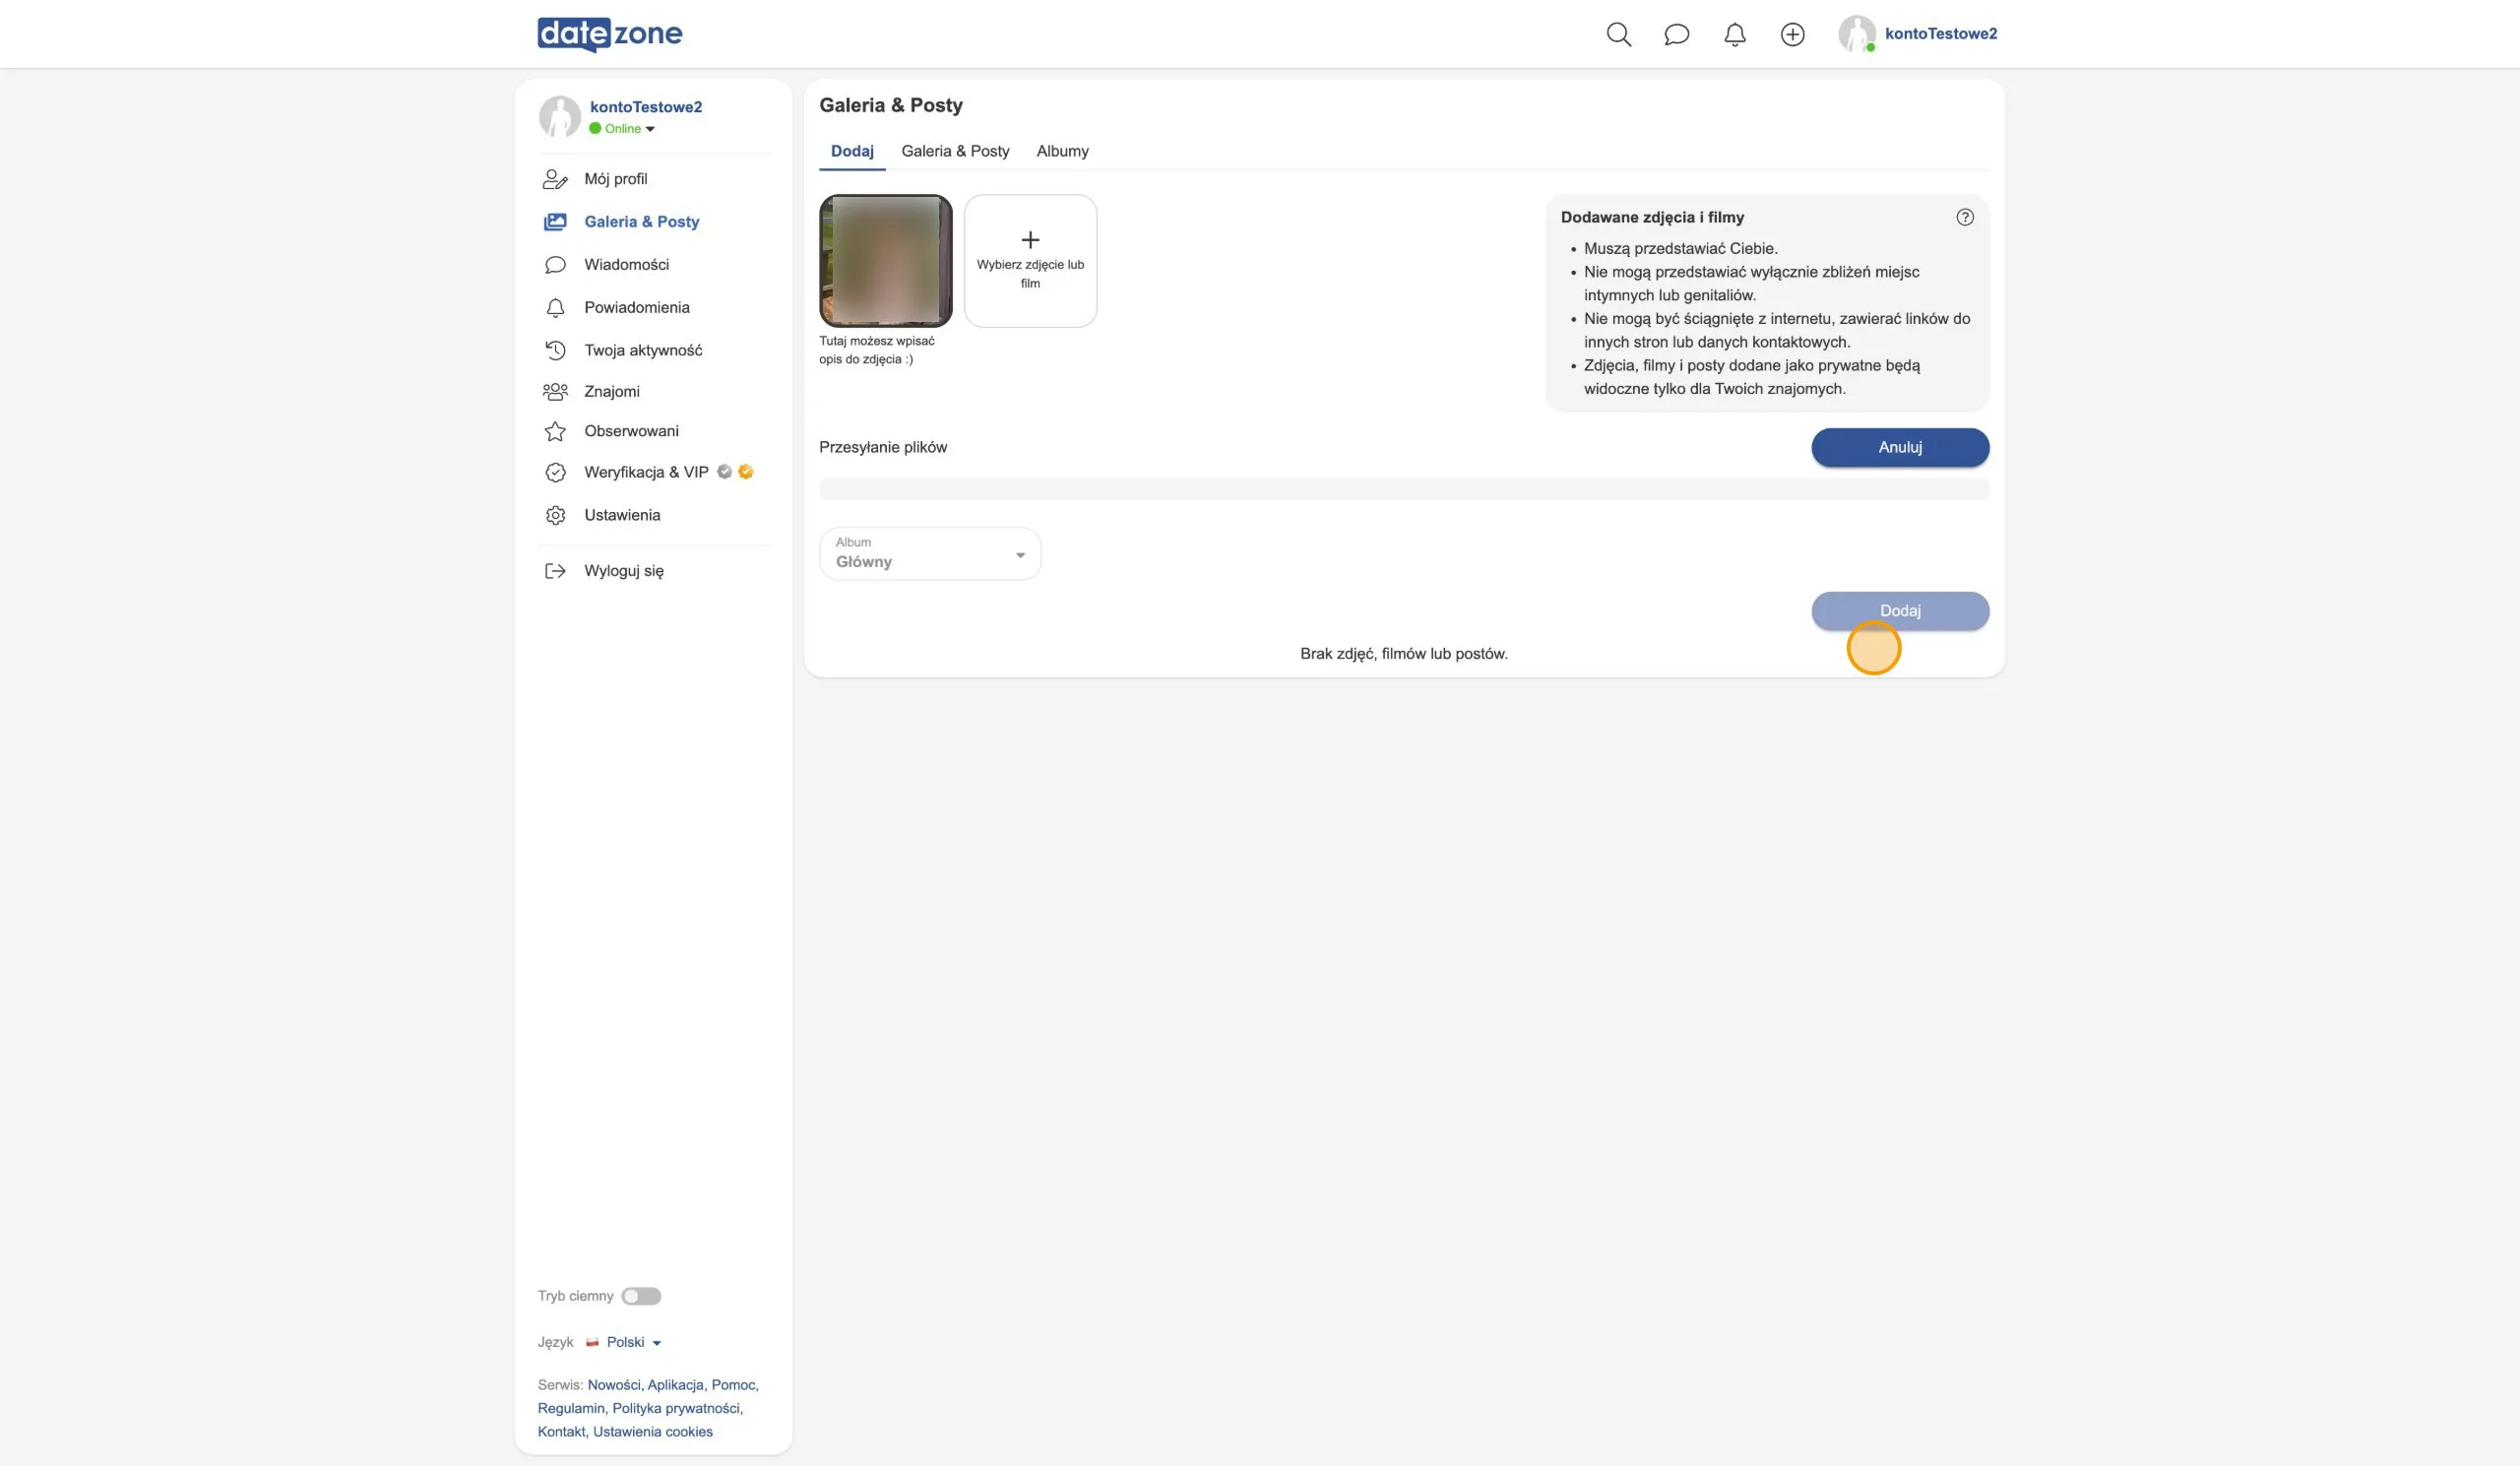Open the help question mark icon
This screenshot has height=1466, width=2520.
pyautogui.click(x=1964, y=217)
